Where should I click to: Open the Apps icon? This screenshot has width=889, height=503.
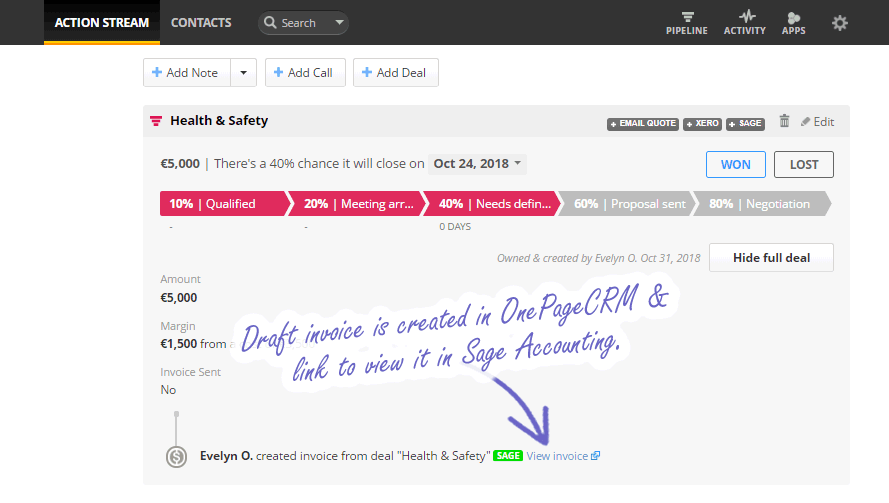pos(793,23)
